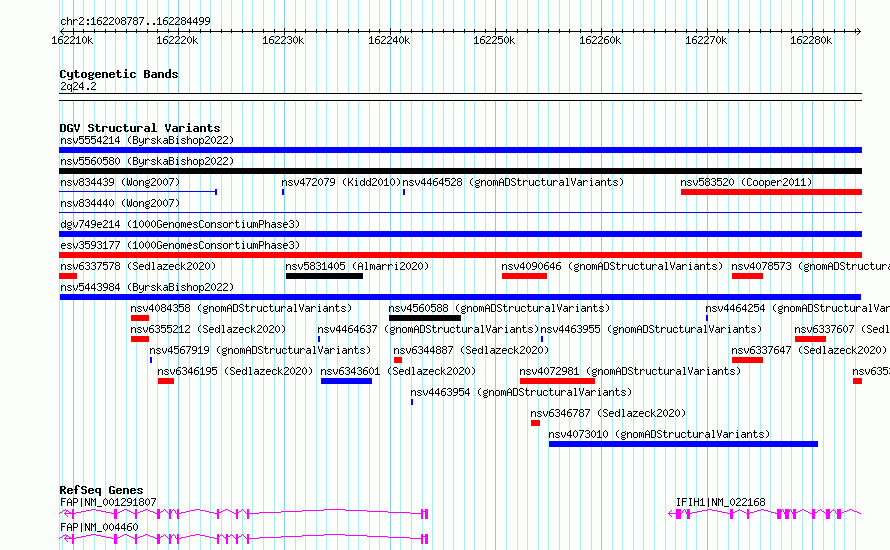Viewport: 890px width, 550px height.
Task: Click the black bar under nsv5831405 (Almarri2020)
Action: (324, 276)
